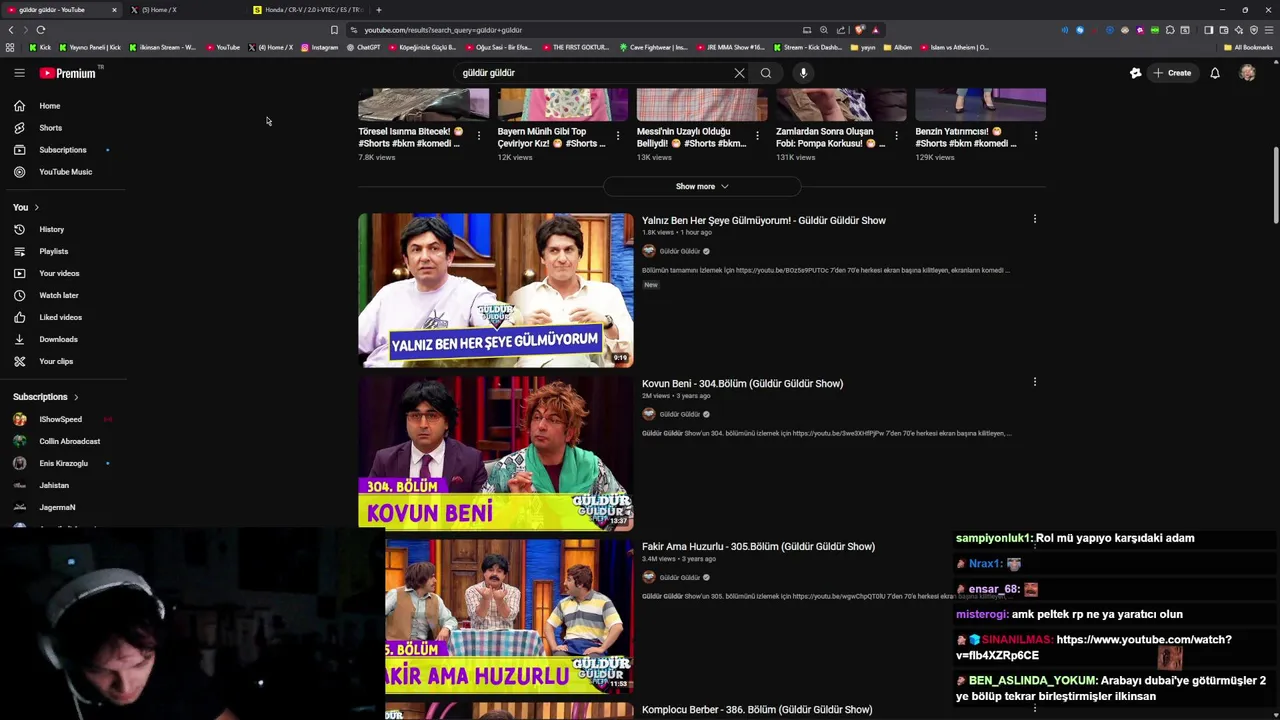Open the icon left of Create
The image size is (1280, 720).
(x=1135, y=73)
